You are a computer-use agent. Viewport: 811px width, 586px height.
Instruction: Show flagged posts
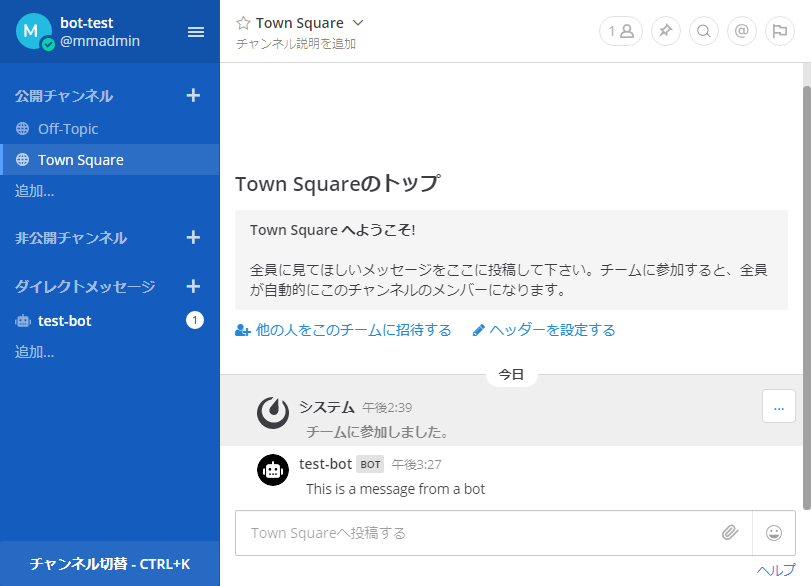click(779, 31)
